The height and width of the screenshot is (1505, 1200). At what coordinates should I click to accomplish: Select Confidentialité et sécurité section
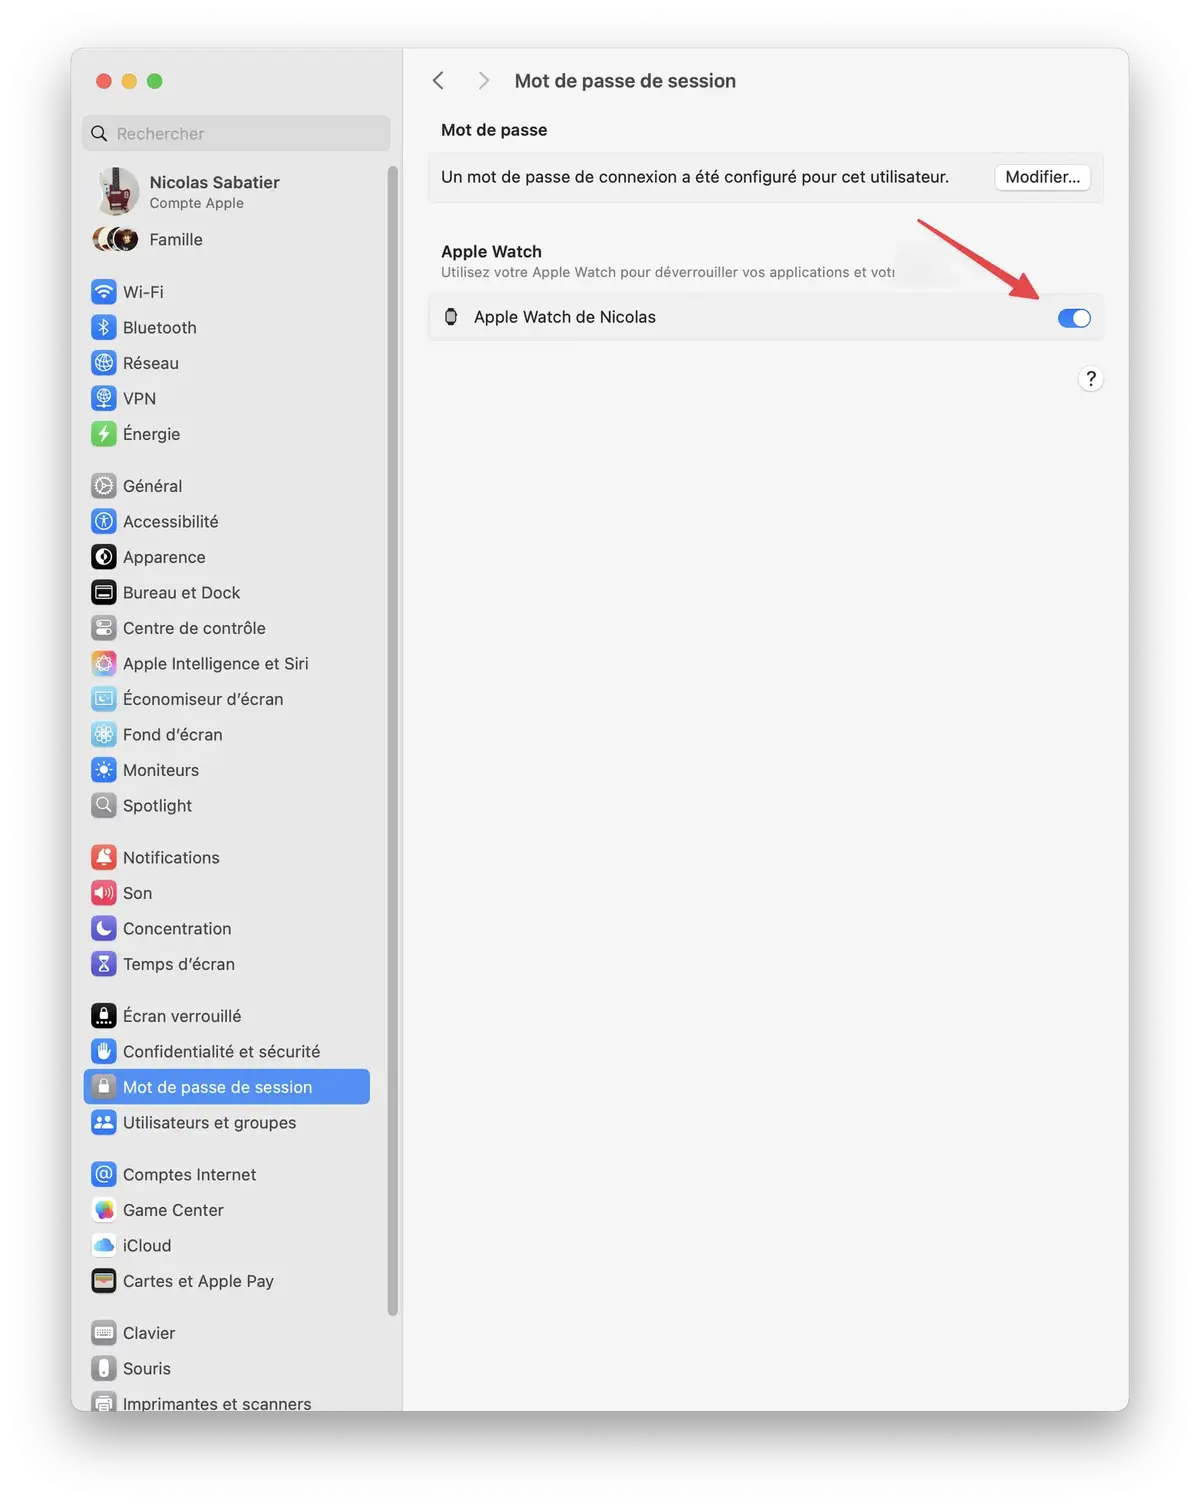(221, 1051)
